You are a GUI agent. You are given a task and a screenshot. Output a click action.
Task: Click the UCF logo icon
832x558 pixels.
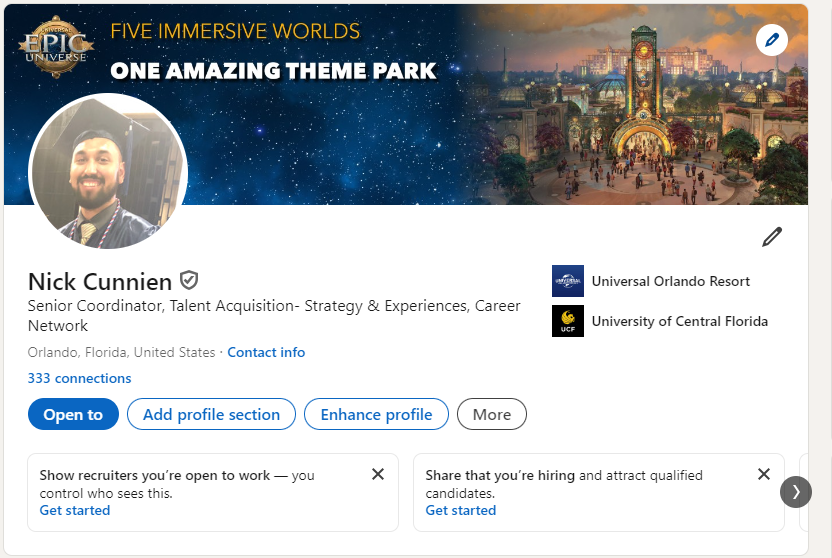[568, 321]
